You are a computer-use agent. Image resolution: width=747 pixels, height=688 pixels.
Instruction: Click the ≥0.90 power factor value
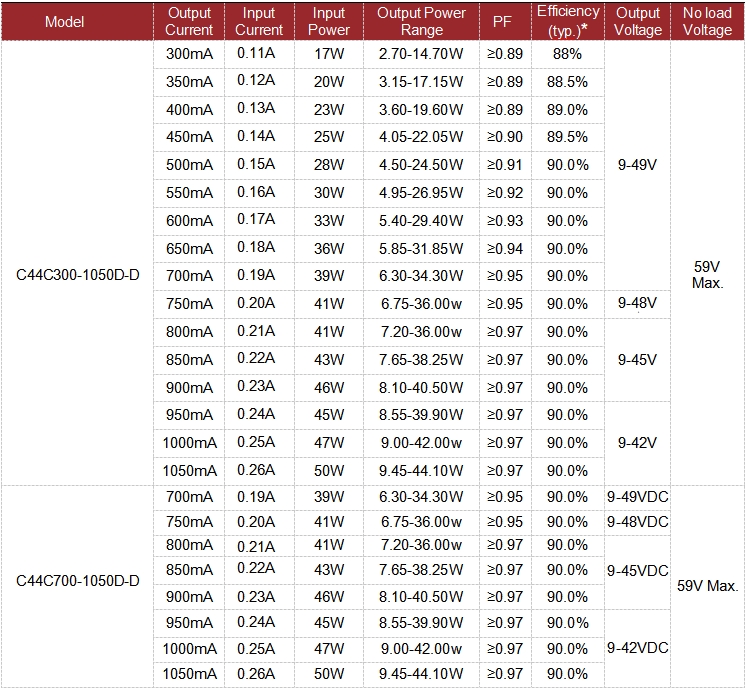coord(505,137)
